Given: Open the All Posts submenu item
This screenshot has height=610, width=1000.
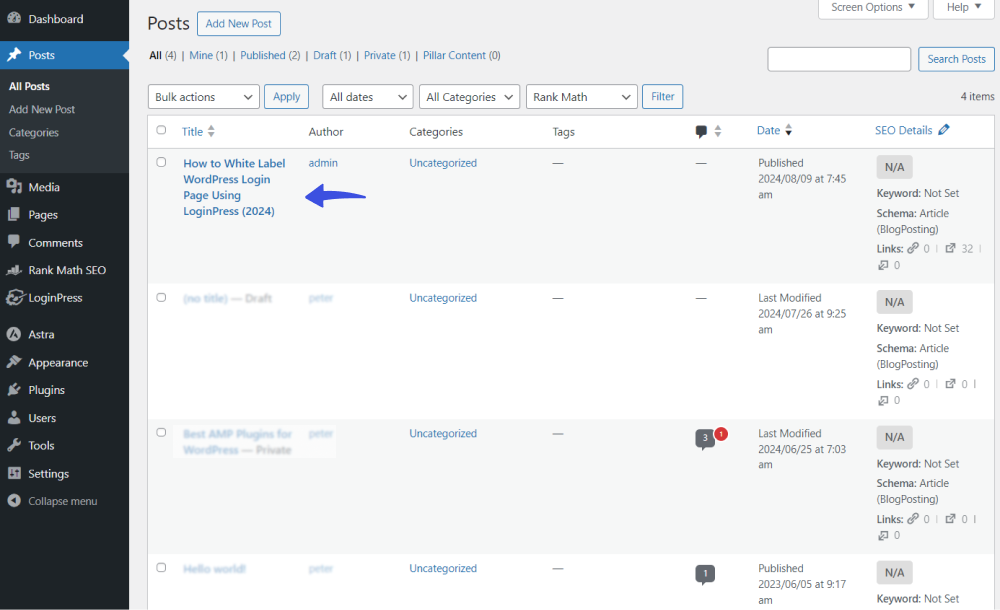Looking at the screenshot, I should 29,86.
